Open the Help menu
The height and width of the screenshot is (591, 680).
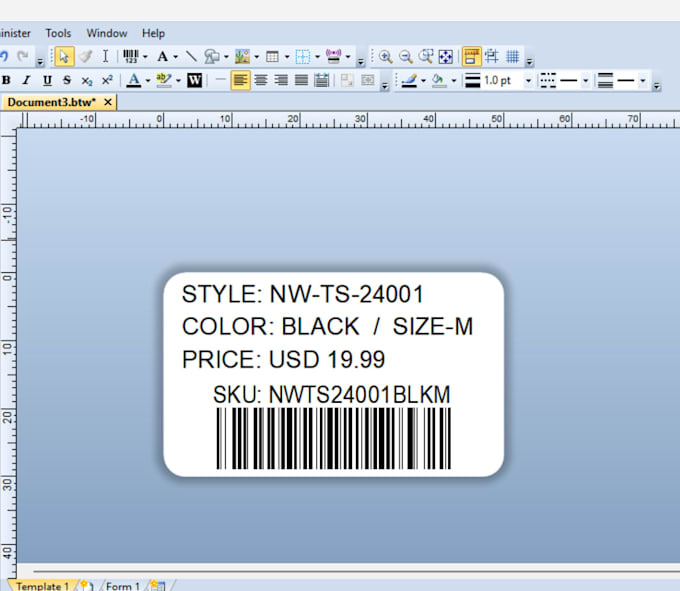click(x=153, y=33)
